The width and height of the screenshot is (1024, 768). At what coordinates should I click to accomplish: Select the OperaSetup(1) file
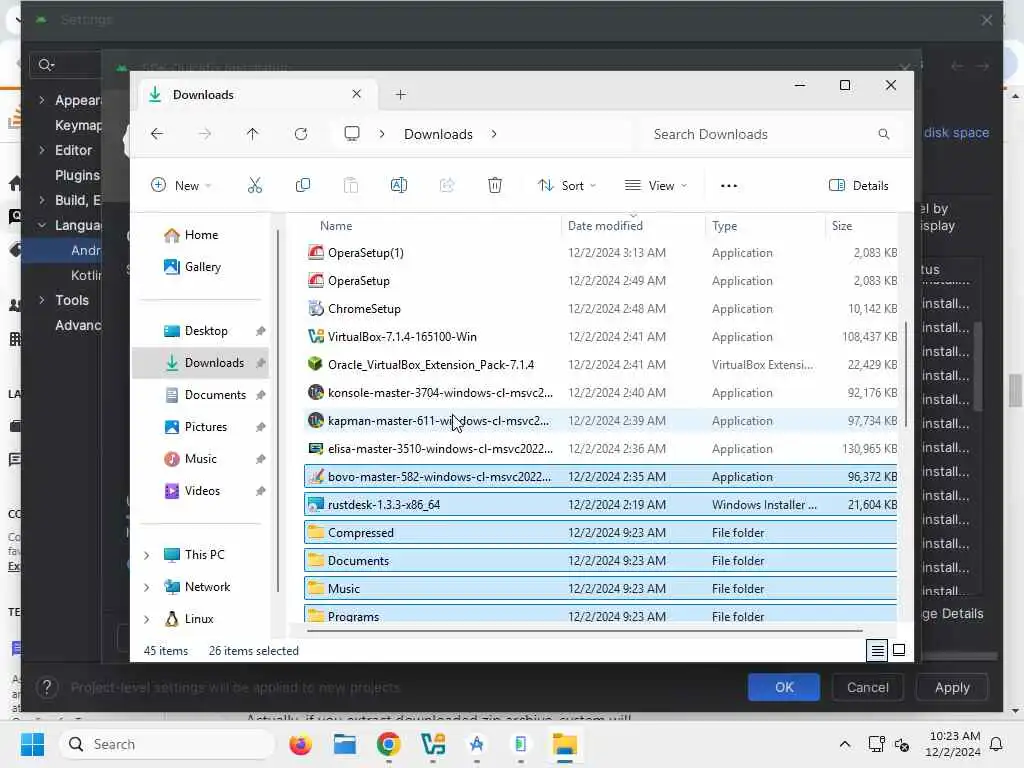click(x=601, y=253)
